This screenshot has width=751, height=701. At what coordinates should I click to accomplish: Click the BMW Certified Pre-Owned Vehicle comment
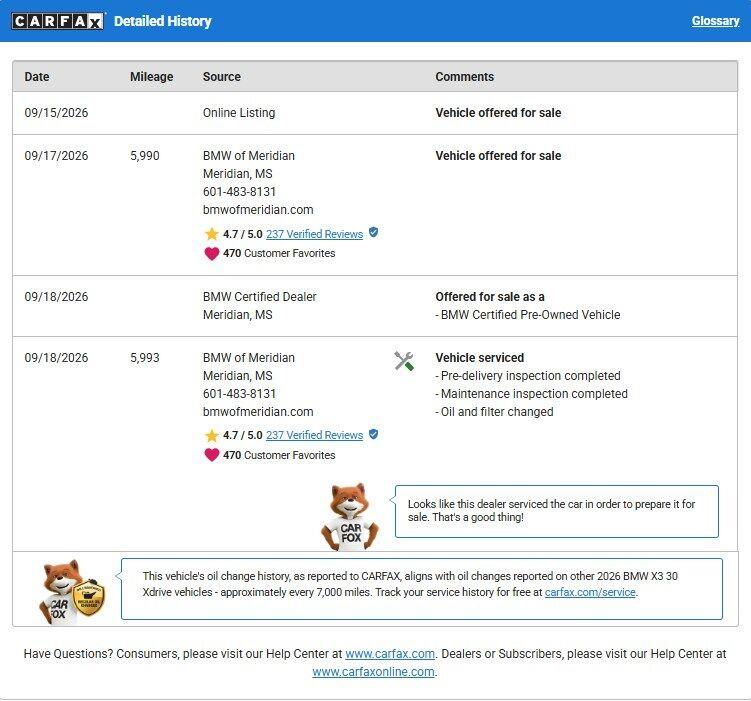point(528,315)
